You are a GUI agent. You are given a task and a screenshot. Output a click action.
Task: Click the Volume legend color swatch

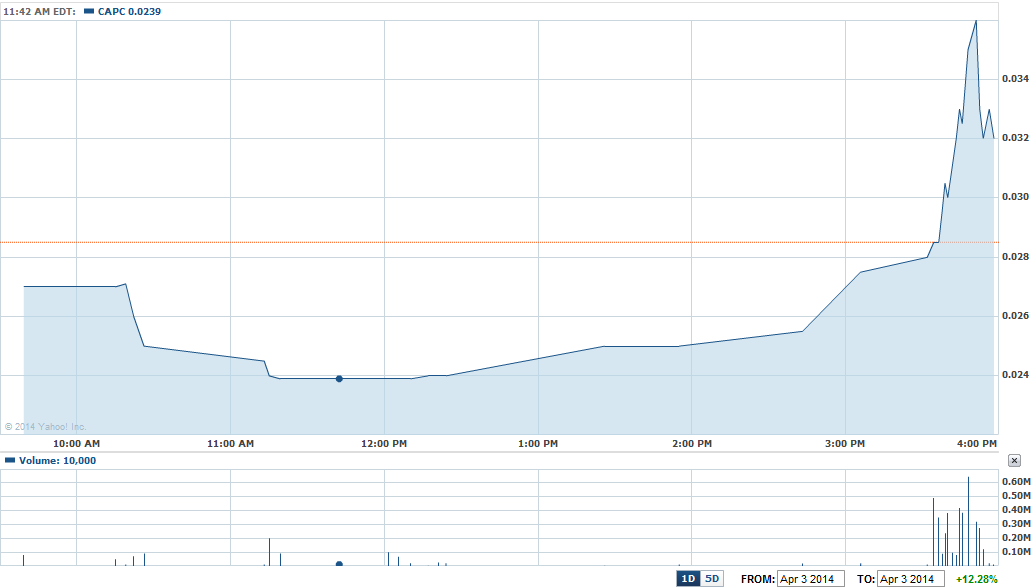pos(10,460)
